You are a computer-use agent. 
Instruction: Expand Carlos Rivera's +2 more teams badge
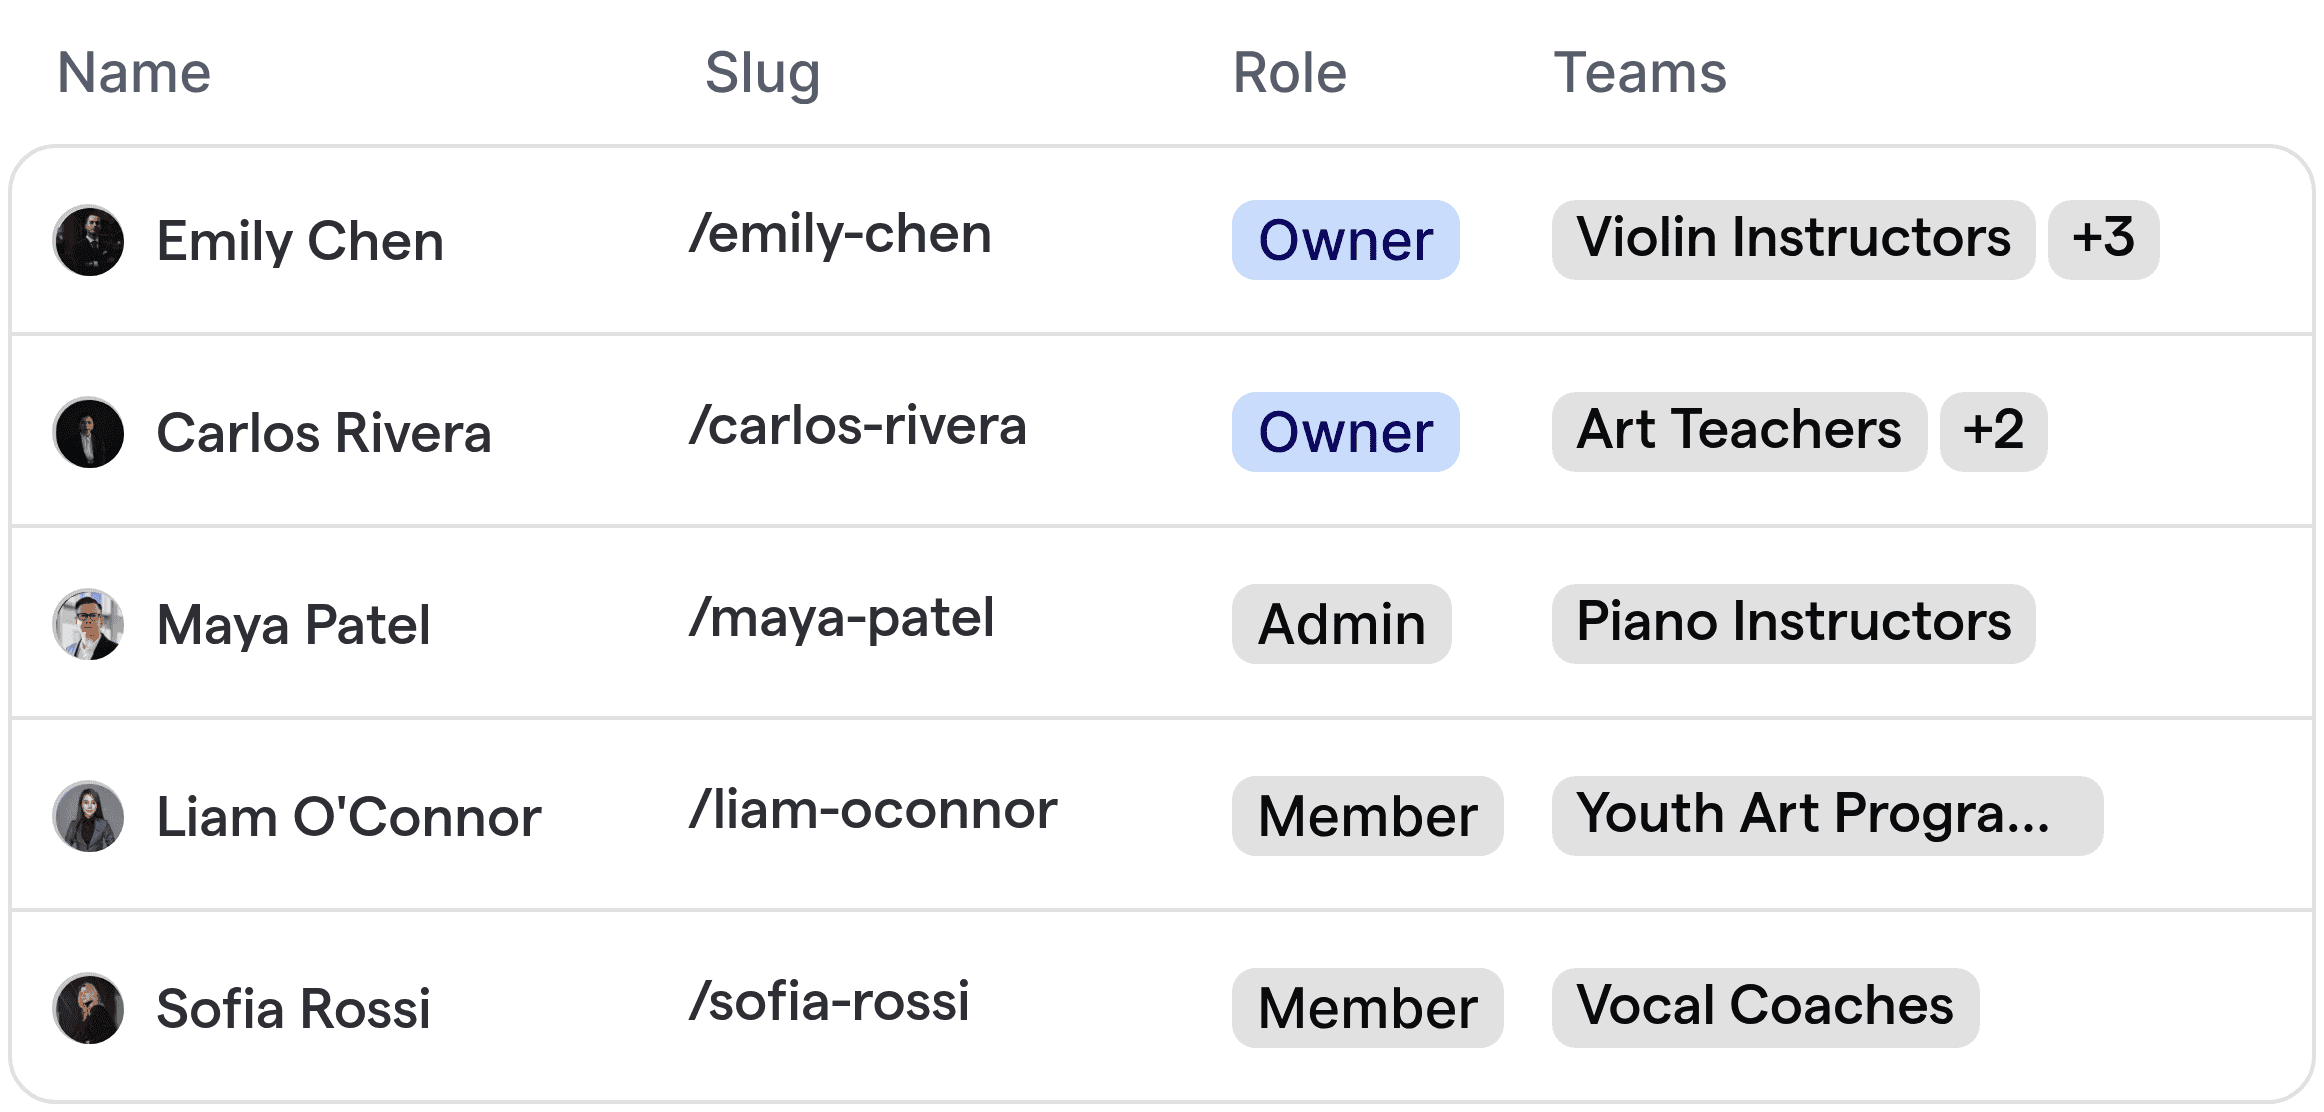click(x=1992, y=432)
